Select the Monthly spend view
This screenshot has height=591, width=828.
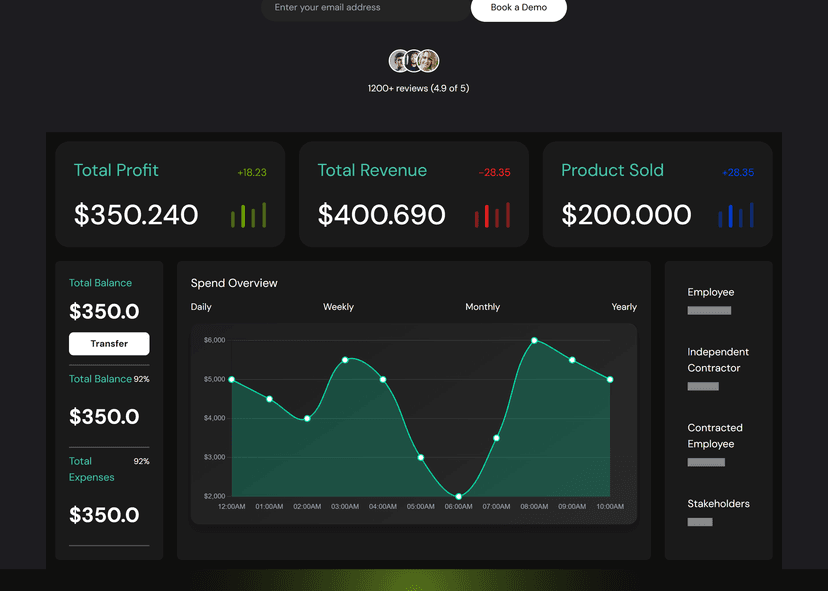483,307
